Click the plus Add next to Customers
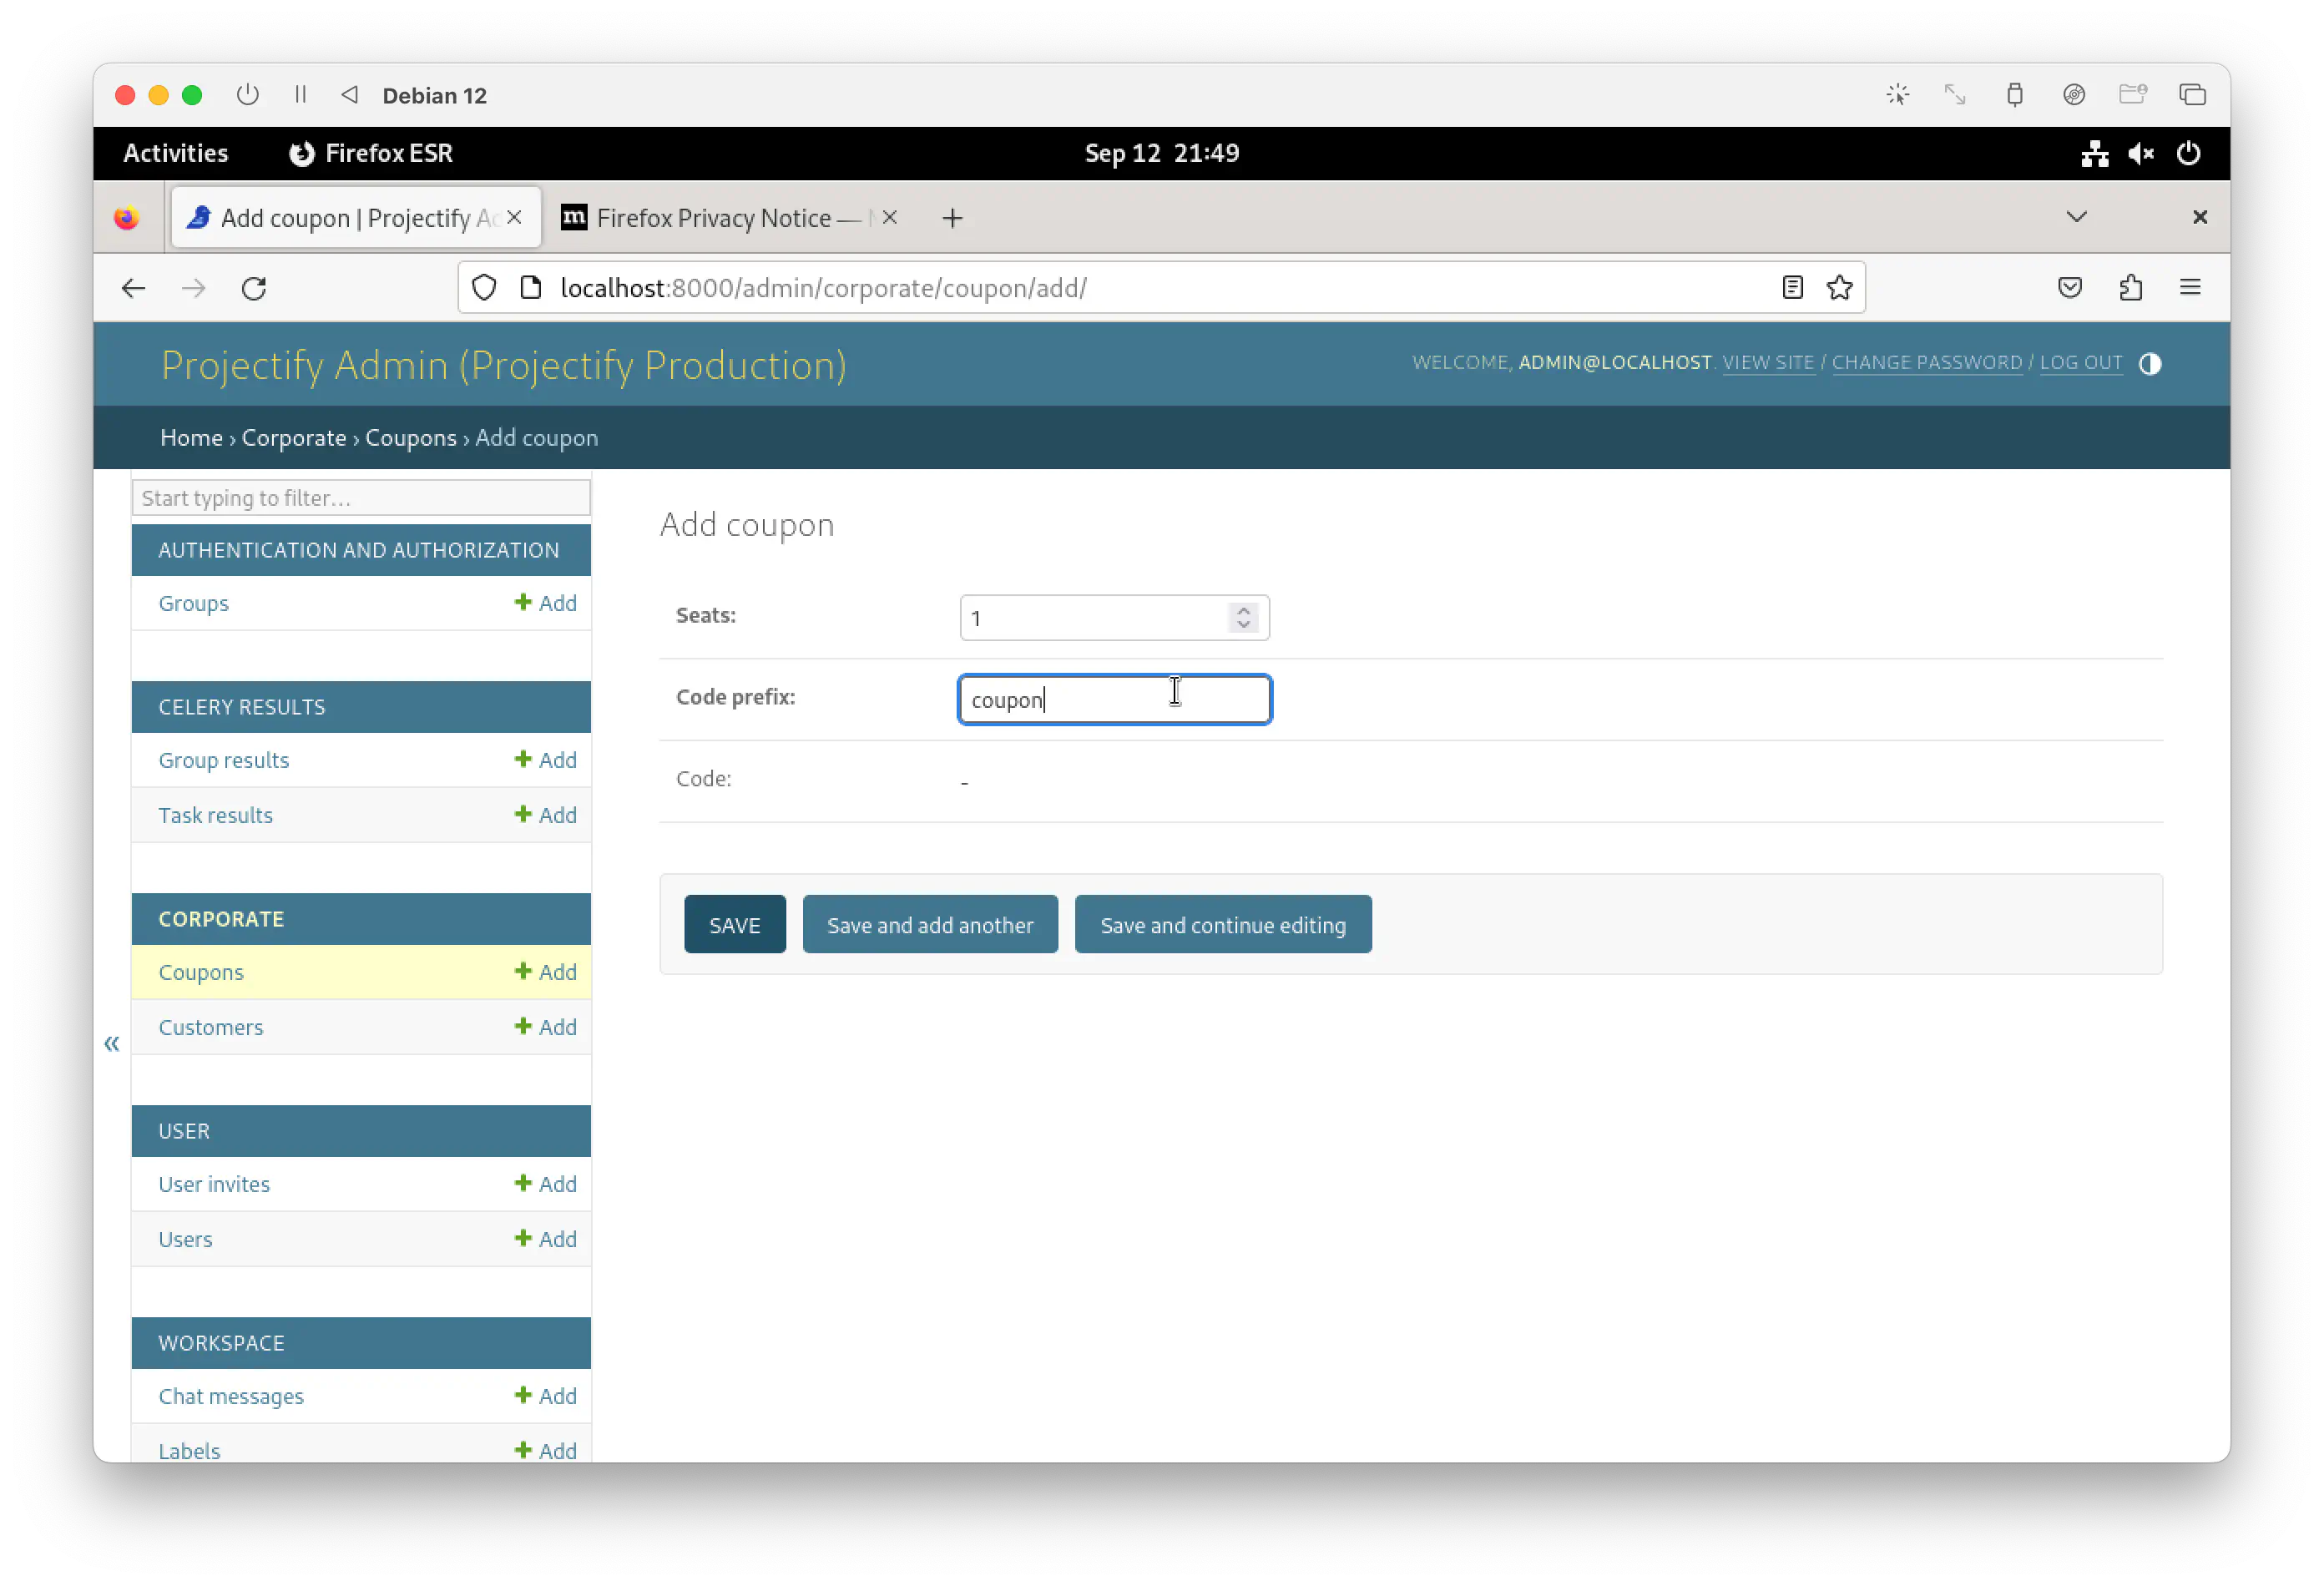This screenshot has width=2324, height=1586. click(x=545, y=1027)
